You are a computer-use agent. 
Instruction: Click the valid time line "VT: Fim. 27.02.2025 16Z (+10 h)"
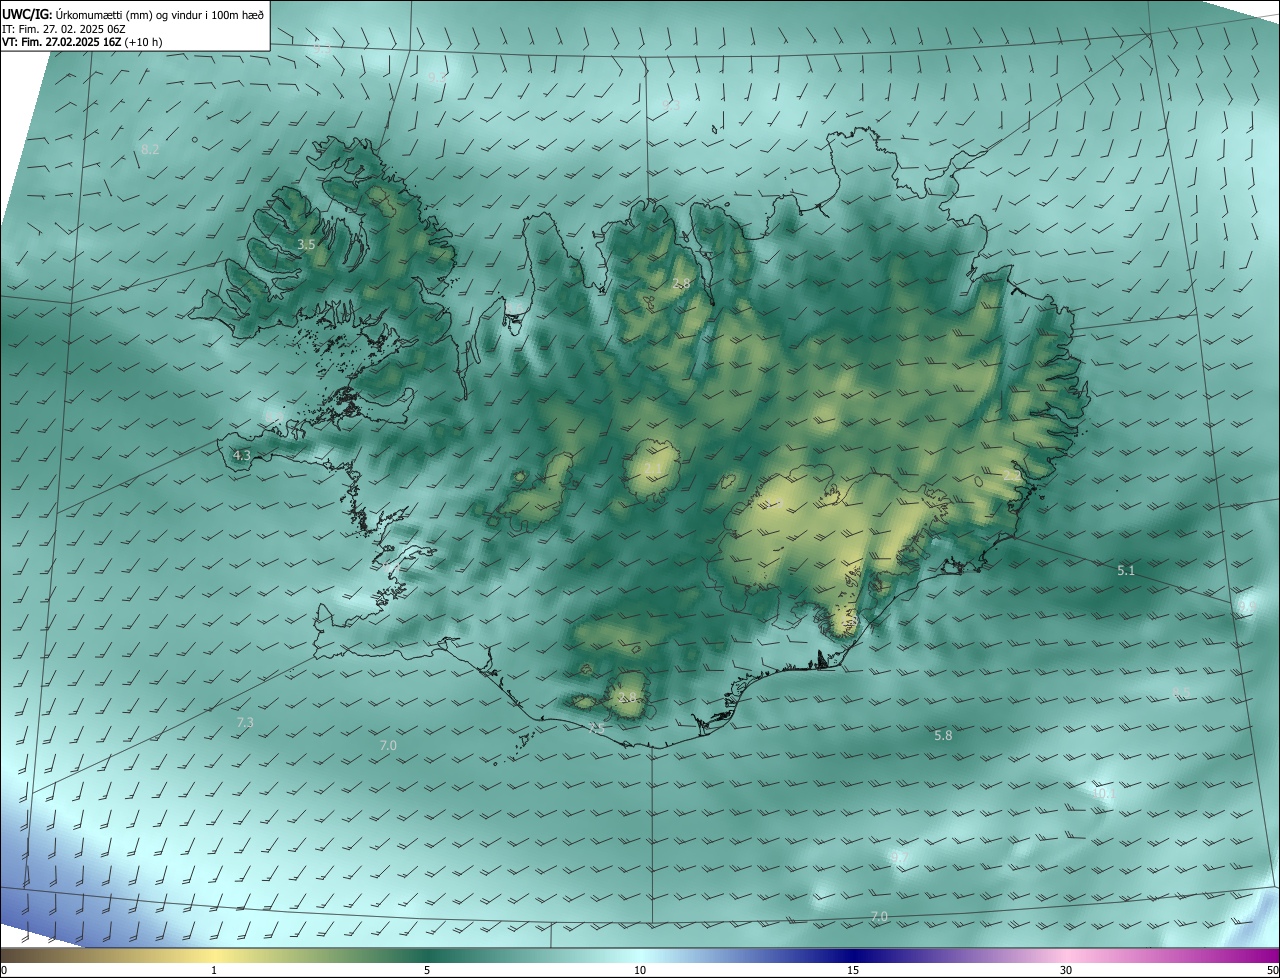tap(83, 42)
